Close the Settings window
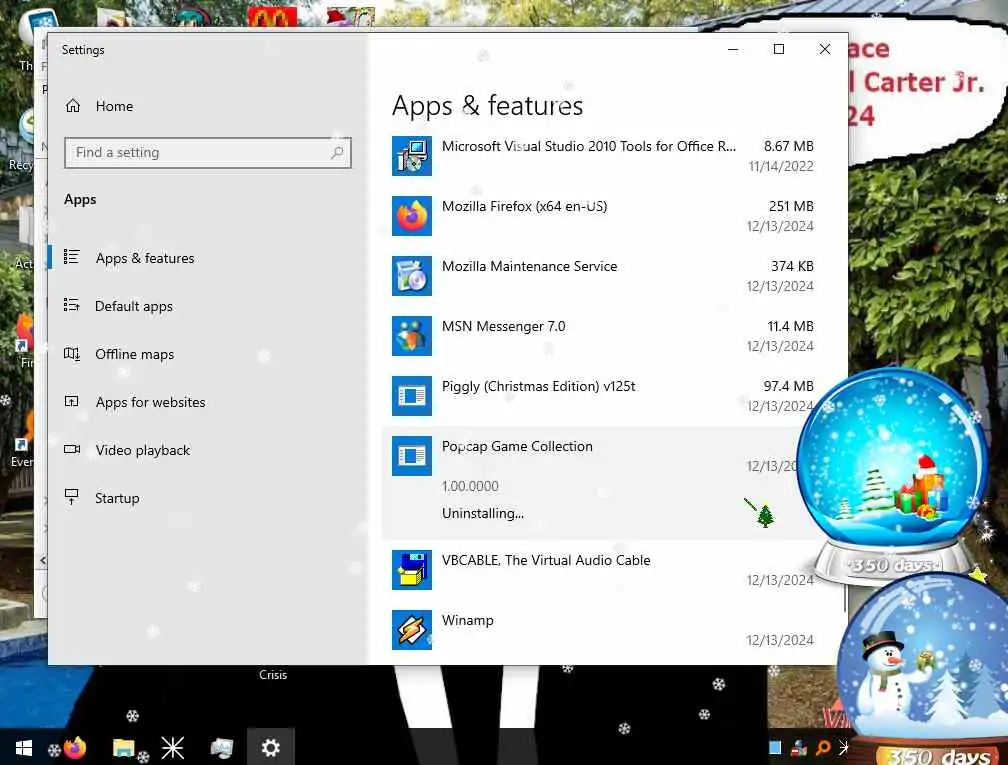The image size is (1008, 765). [825, 50]
